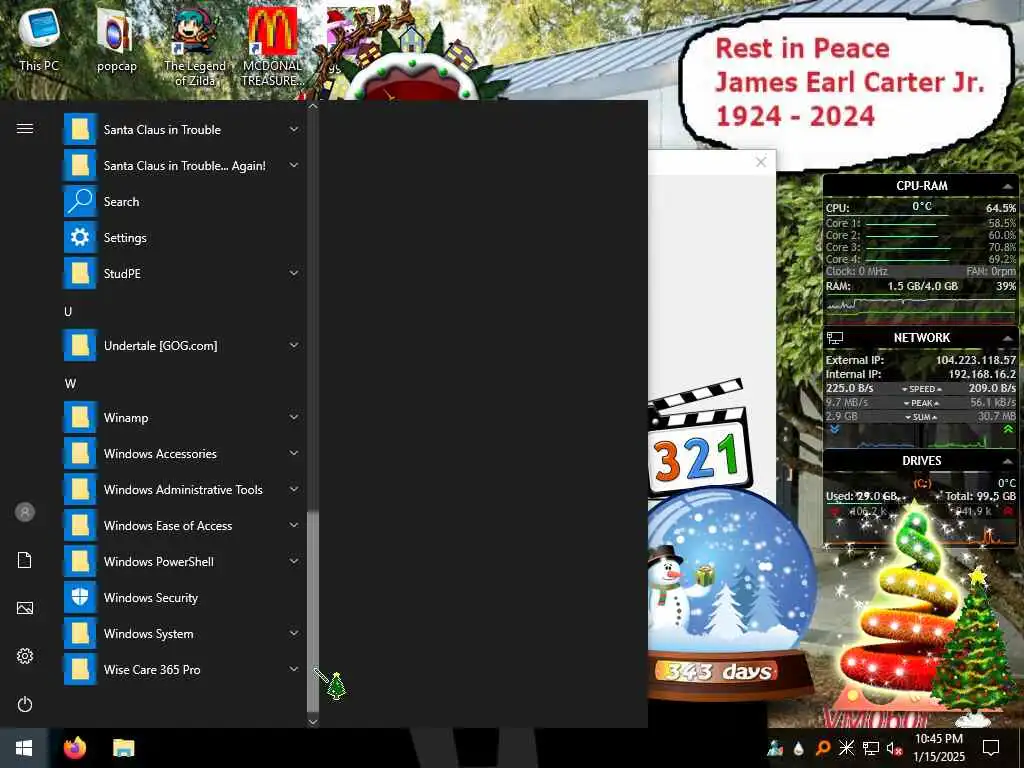Viewport: 1024px width, 768px height.
Task: Launch Firefox from the taskbar
Action: (75, 748)
